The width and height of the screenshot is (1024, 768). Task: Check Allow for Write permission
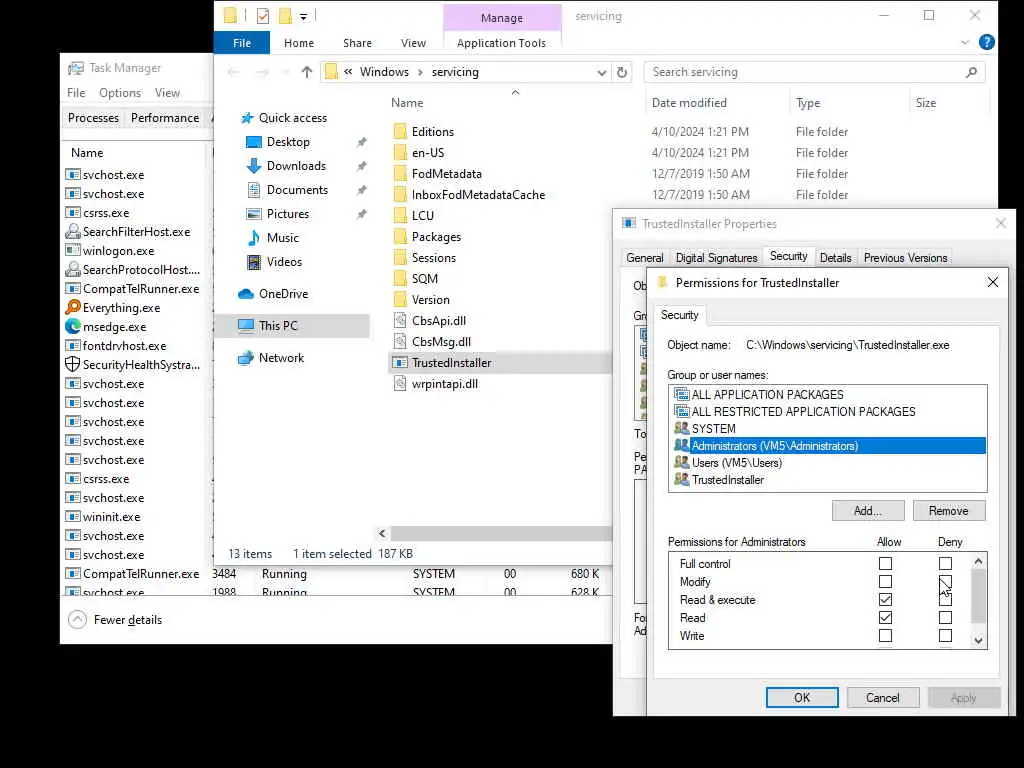click(885, 635)
